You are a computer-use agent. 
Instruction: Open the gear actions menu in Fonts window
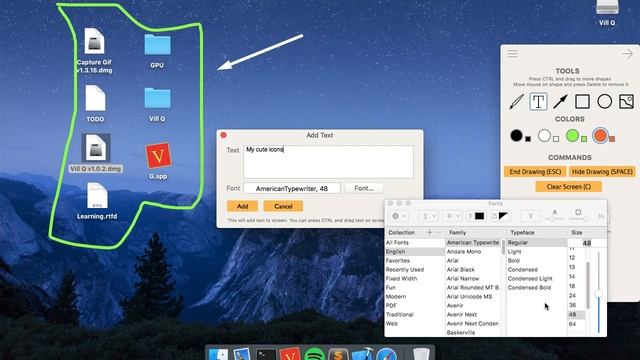[398, 216]
